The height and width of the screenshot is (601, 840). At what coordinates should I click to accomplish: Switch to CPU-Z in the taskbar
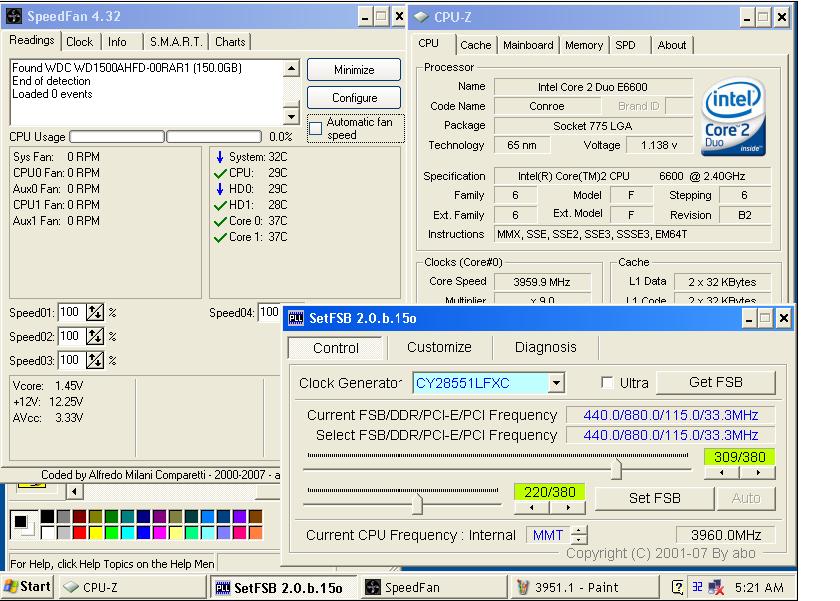(x=132, y=588)
